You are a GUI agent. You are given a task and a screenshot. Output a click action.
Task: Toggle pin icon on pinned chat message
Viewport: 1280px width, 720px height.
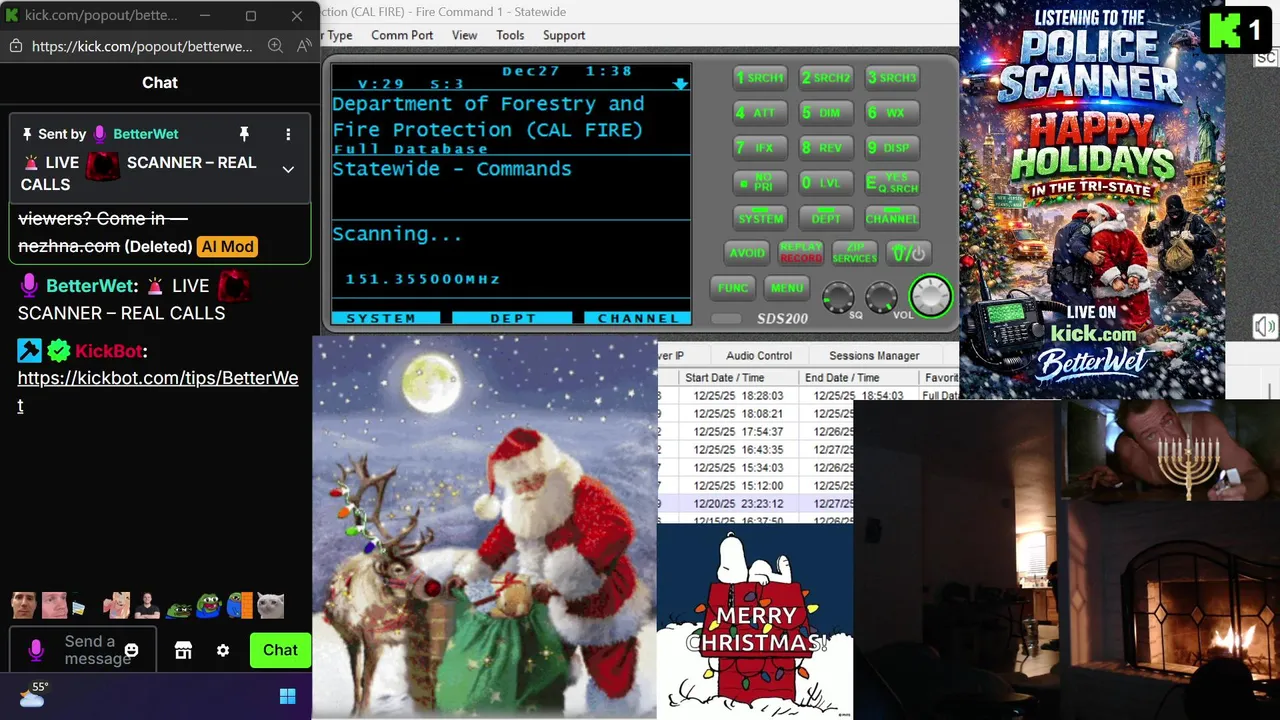[244, 134]
